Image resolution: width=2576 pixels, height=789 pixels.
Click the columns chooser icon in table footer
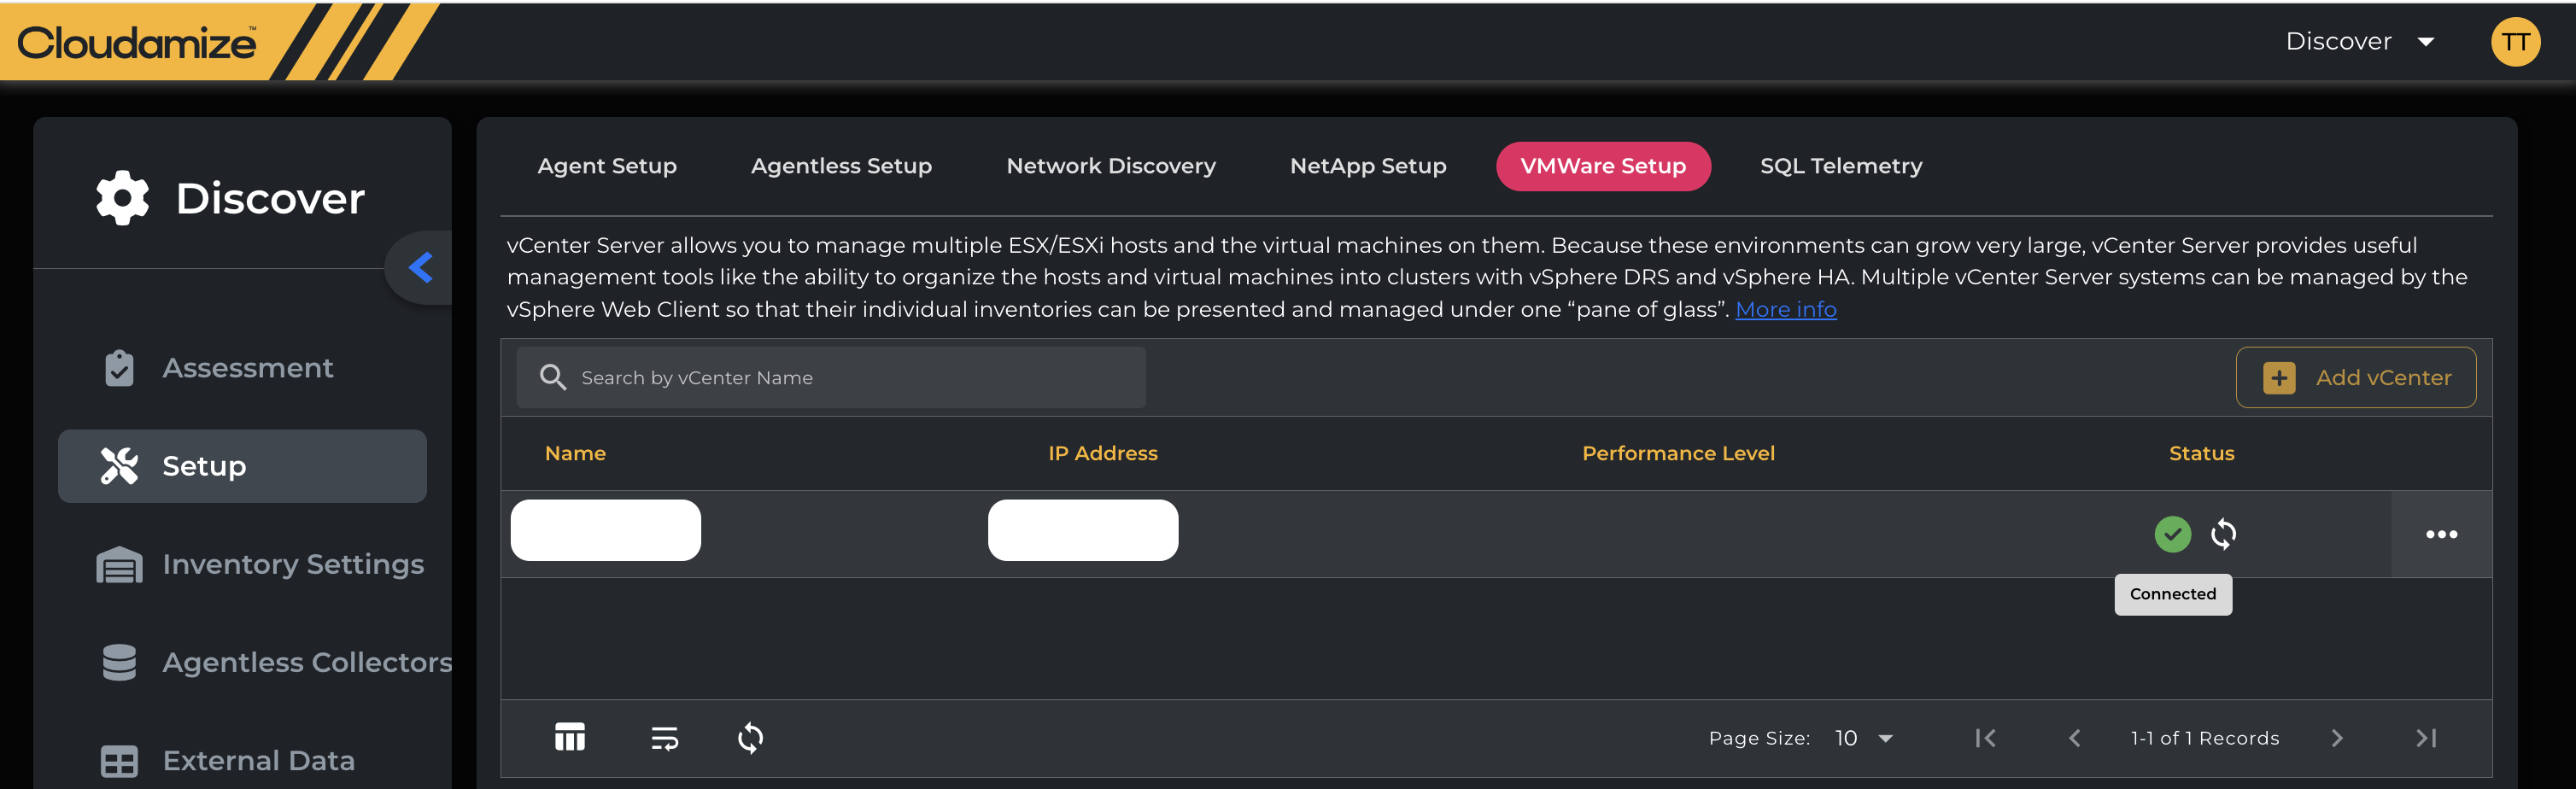570,737
